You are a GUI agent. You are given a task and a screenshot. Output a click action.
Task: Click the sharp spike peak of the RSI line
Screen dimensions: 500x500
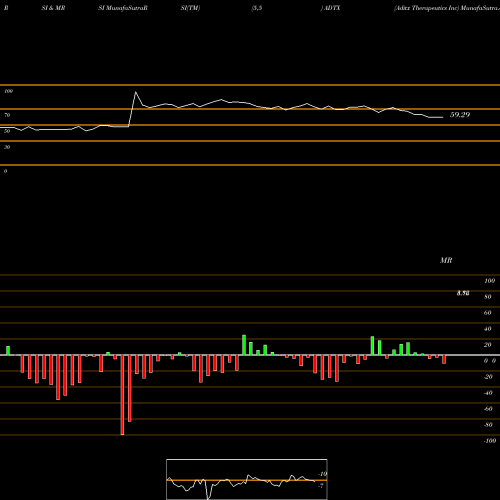(x=135, y=92)
